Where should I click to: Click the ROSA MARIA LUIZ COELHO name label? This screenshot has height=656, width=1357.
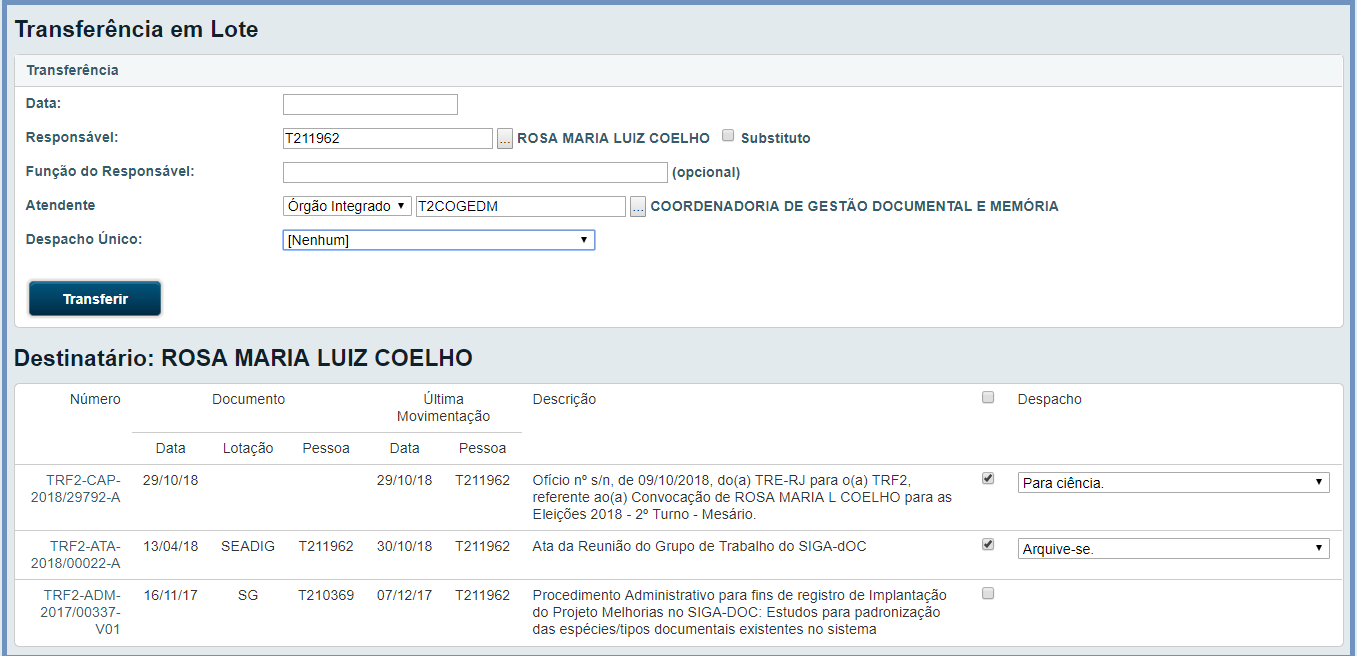click(x=613, y=138)
